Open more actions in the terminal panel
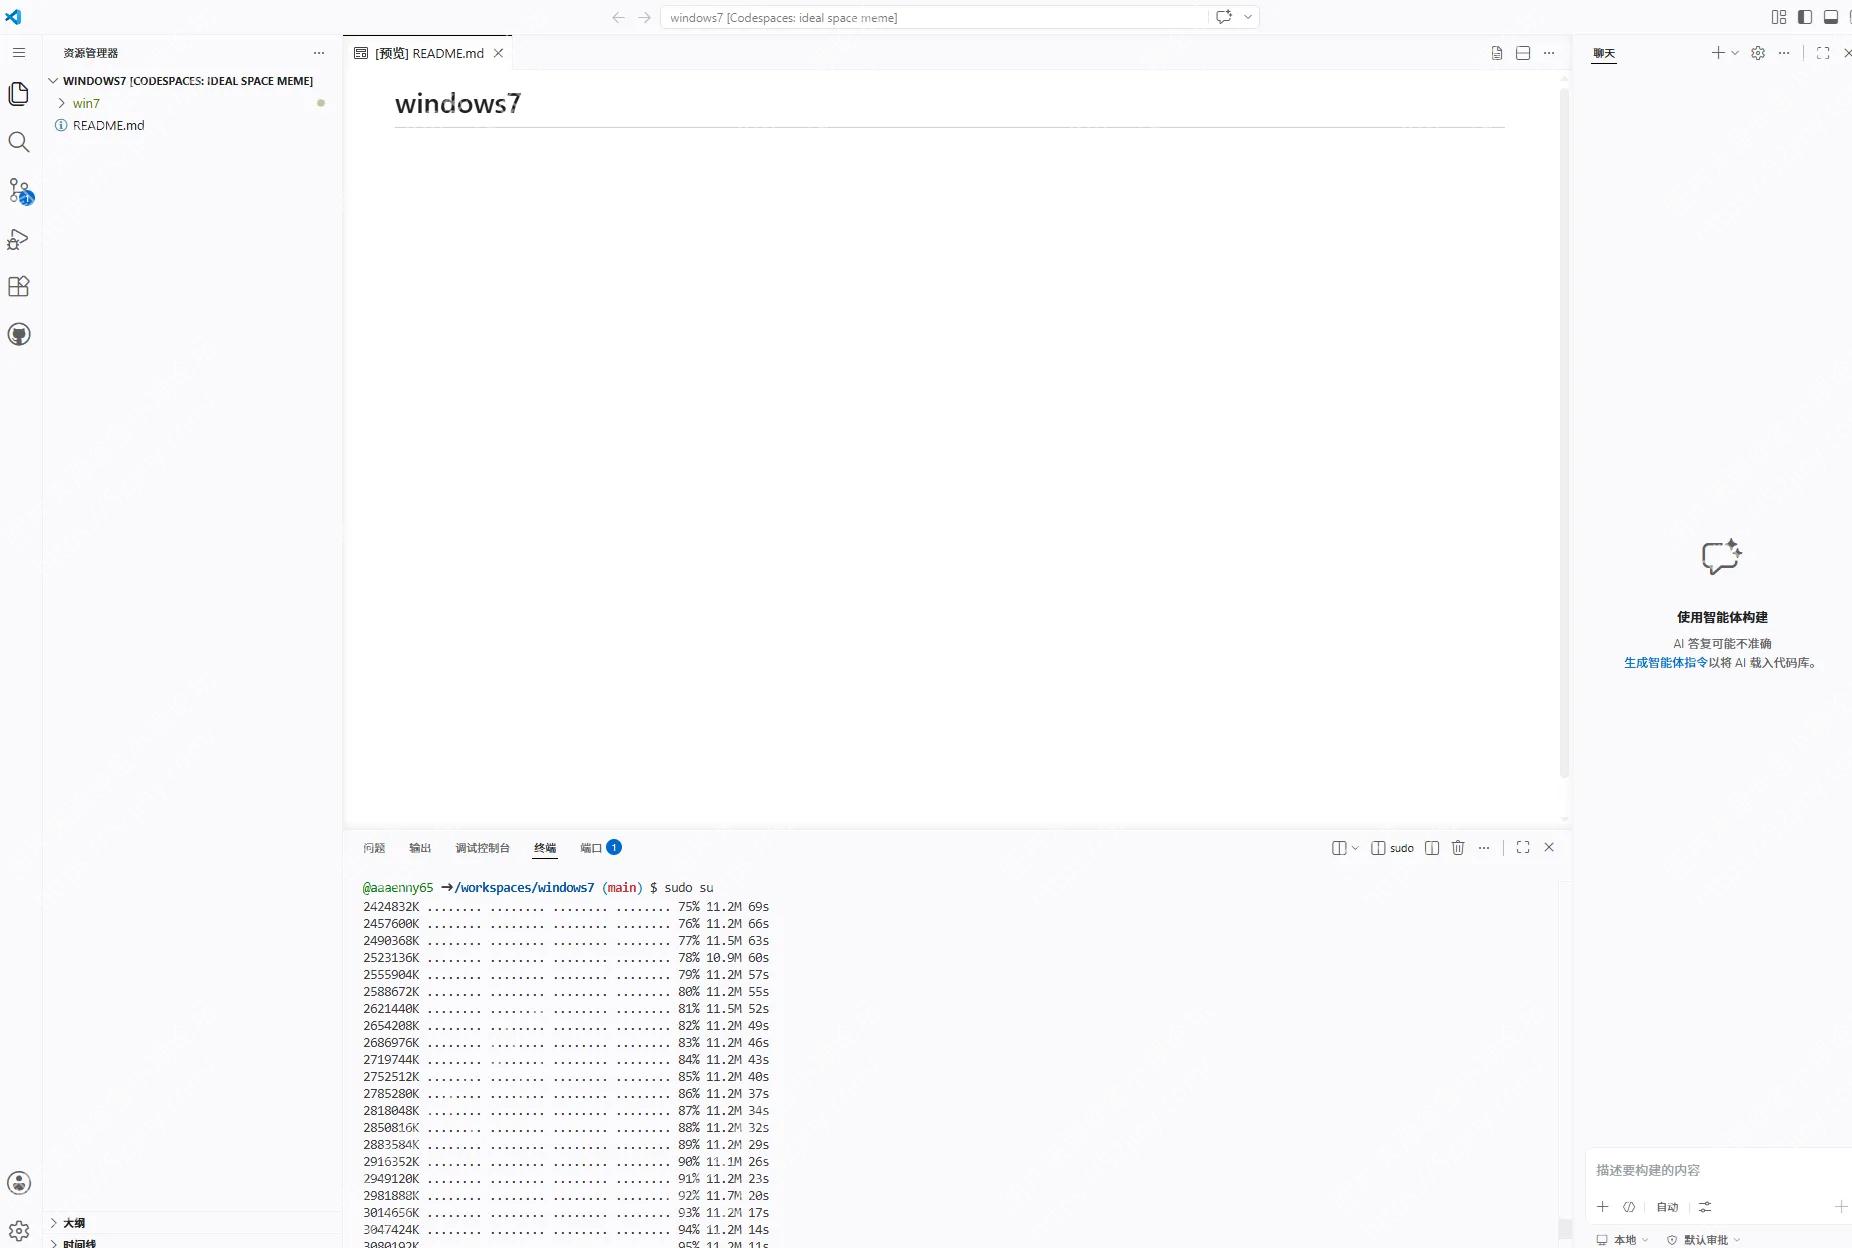This screenshot has width=1852, height=1248. [x=1484, y=848]
